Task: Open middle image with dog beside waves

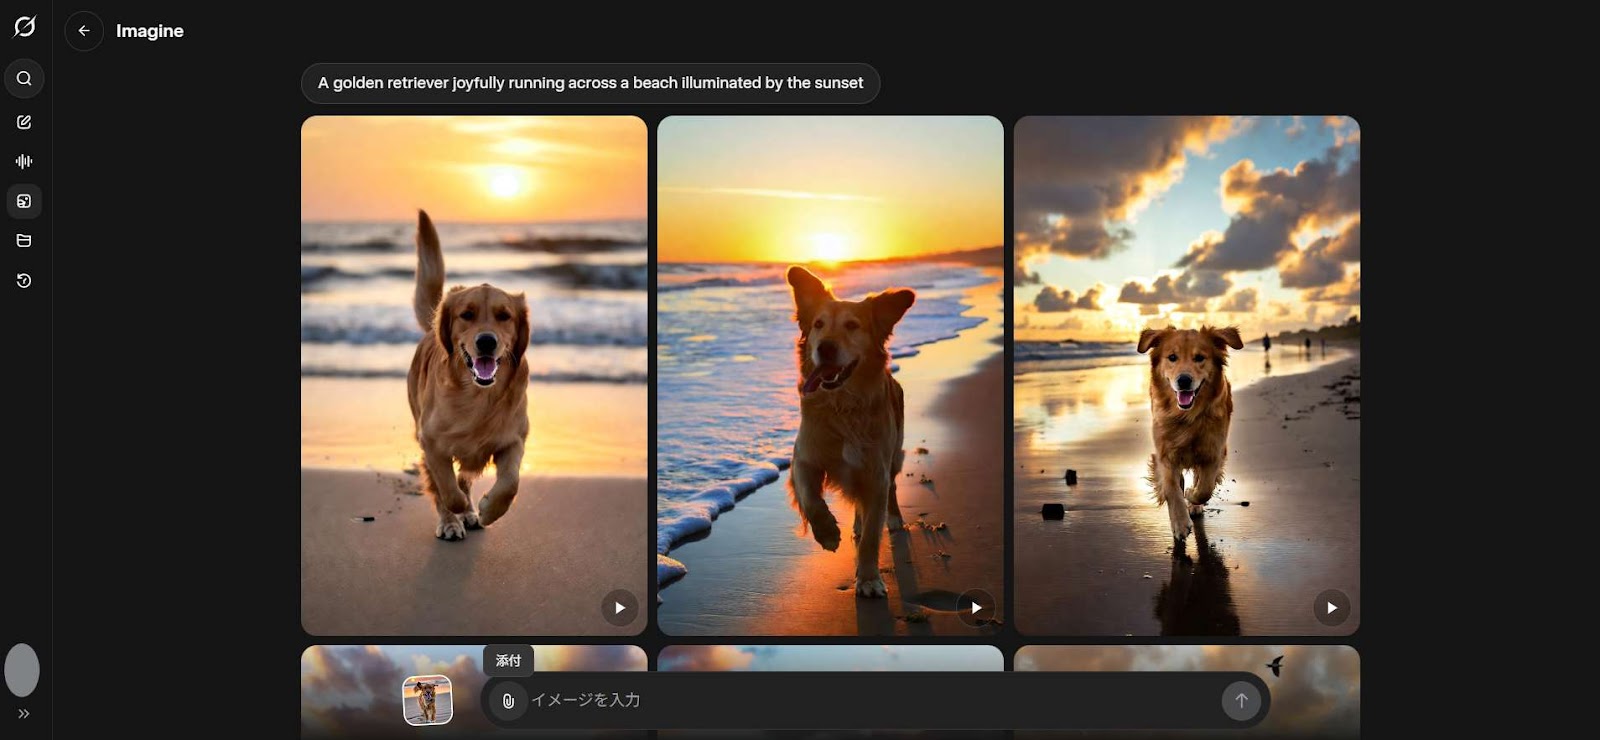Action: click(830, 375)
